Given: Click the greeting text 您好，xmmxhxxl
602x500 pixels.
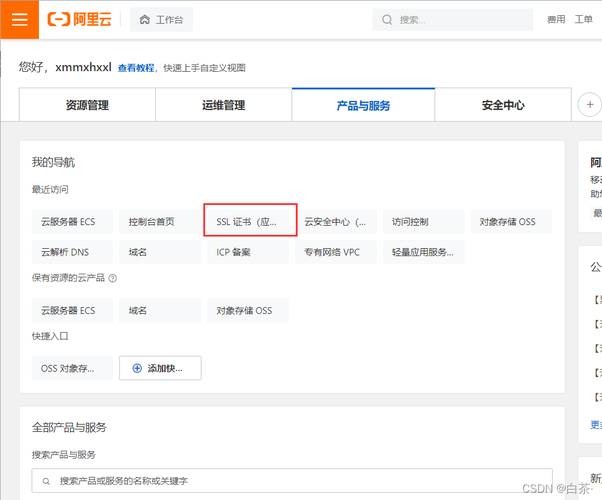Looking at the screenshot, I should click(x=65, y=67).
